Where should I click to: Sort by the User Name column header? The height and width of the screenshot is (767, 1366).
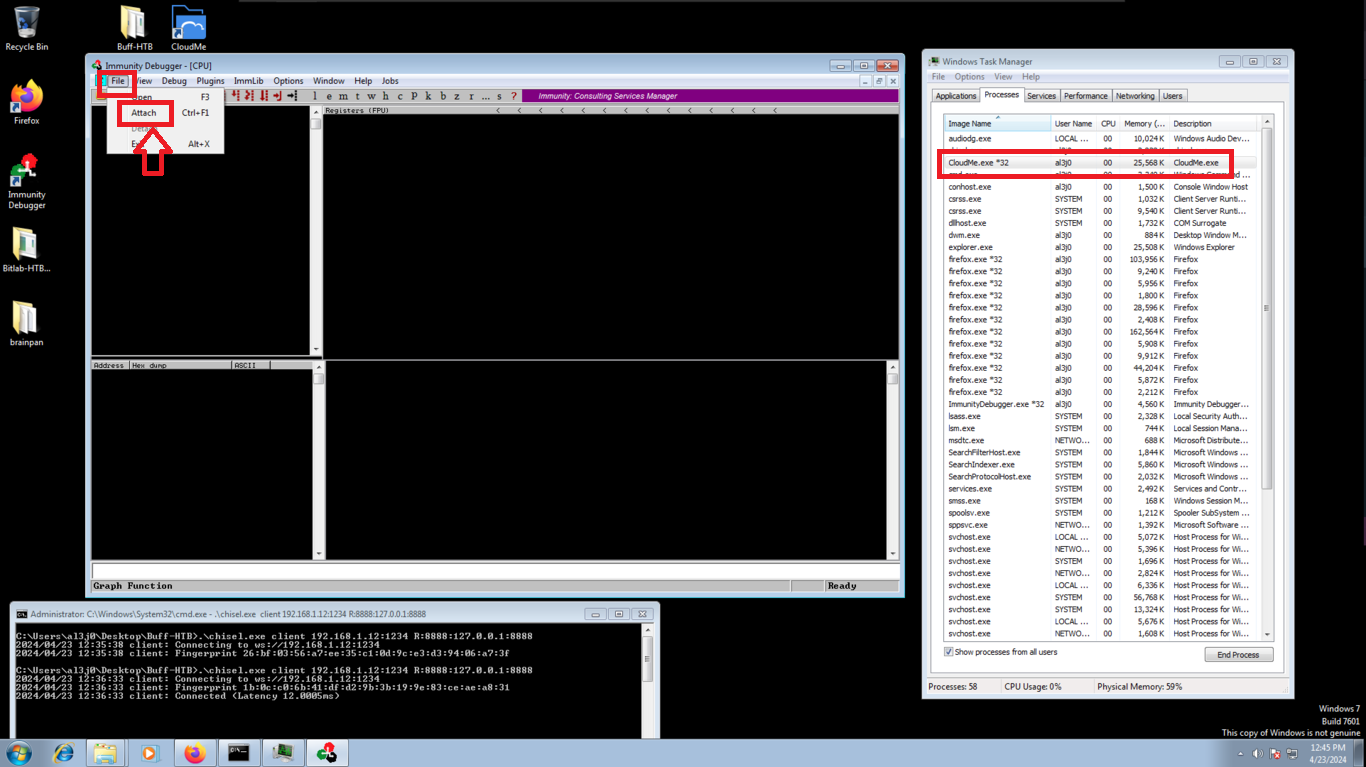(1074, 123)
